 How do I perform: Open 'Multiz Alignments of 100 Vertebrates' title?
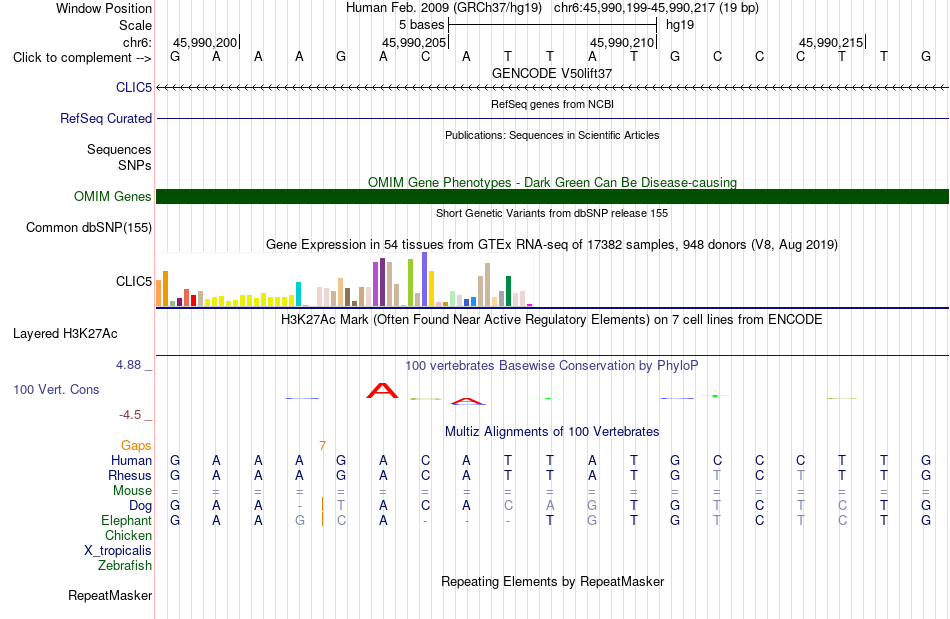click(552, 431)
